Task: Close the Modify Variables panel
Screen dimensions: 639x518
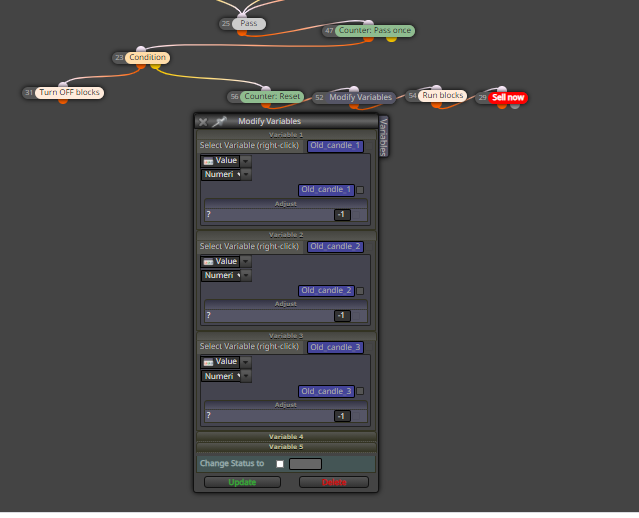Action: [x=203, y=121]
